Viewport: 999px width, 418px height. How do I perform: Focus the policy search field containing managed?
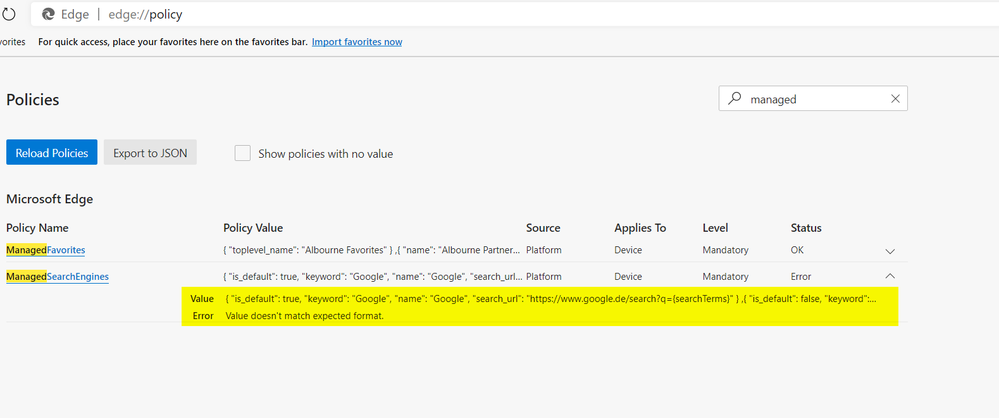813,99
